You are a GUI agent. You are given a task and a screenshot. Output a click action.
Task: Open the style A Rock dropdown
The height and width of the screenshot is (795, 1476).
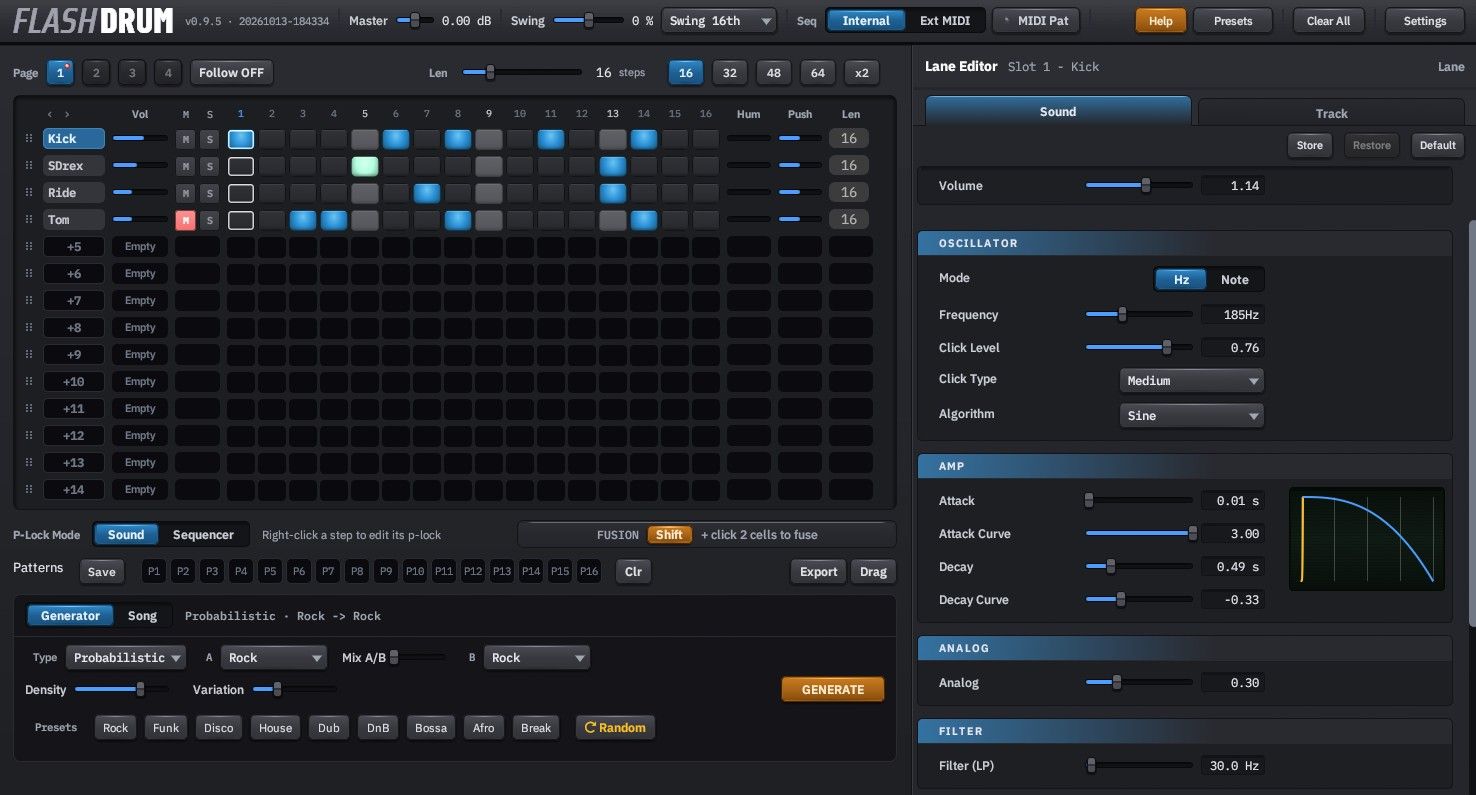[274, 658]
